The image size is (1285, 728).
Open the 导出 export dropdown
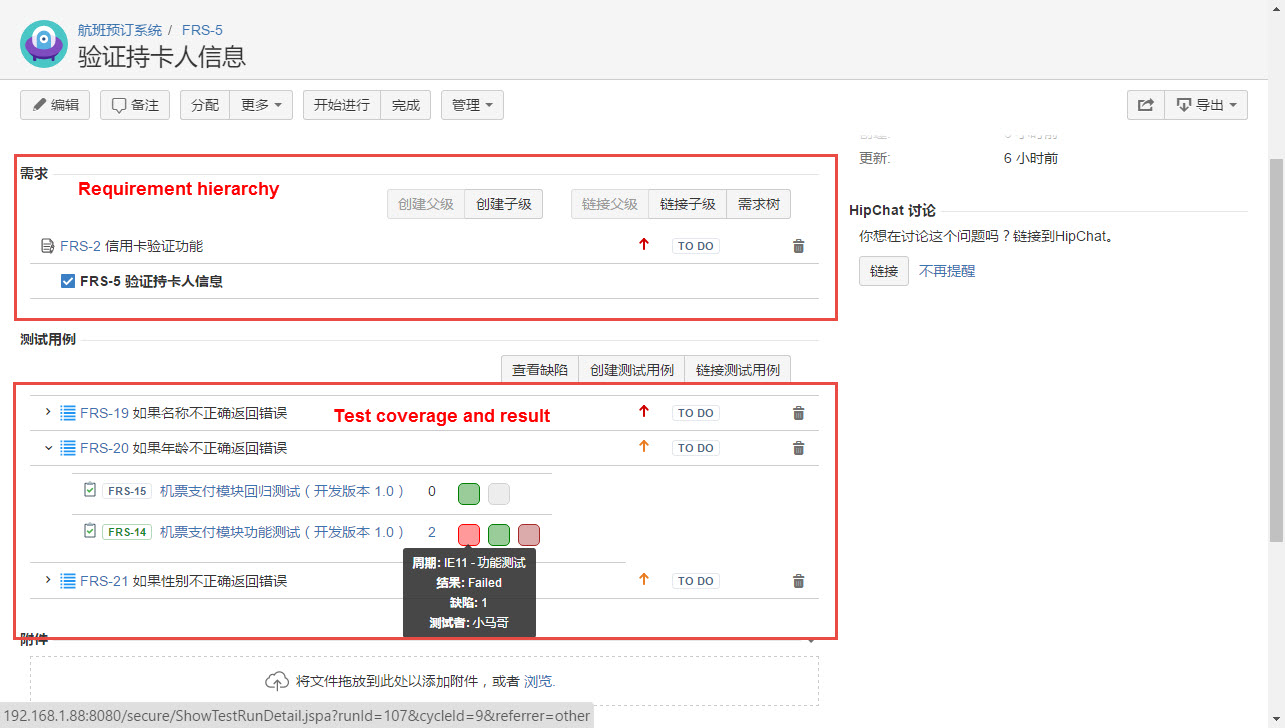[x=1206, y=105]
